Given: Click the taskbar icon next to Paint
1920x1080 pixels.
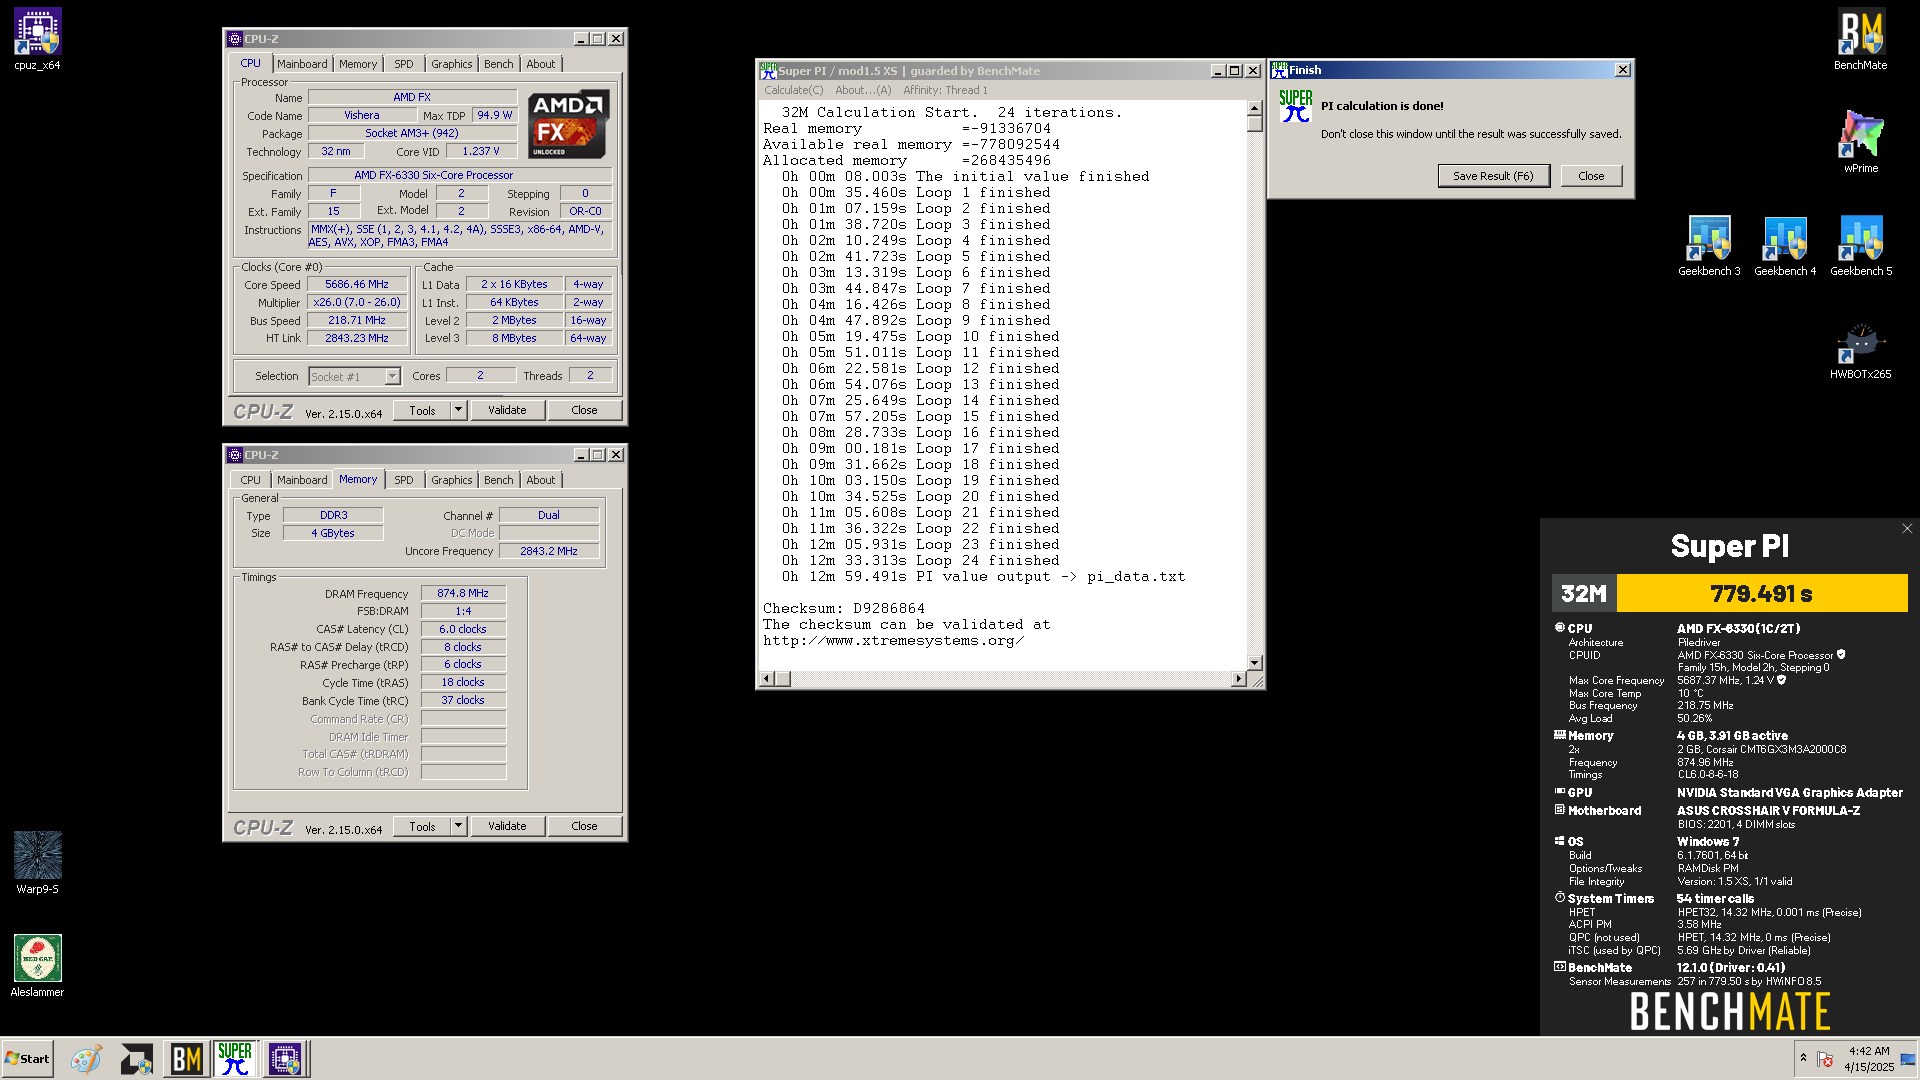Looking at the screenshot, I should coord(136,1059).
